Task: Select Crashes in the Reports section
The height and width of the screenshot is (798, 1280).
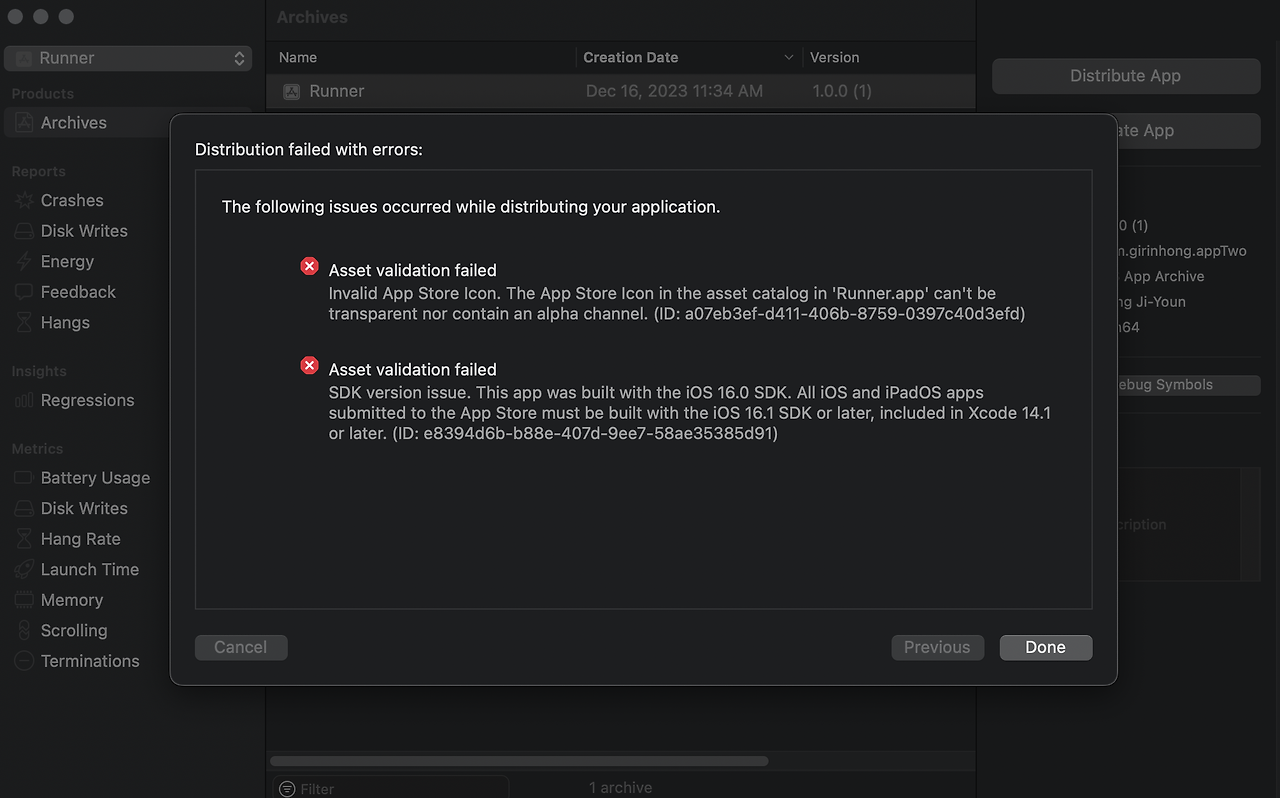Action: pyautogui.click(x=72, y=201)
